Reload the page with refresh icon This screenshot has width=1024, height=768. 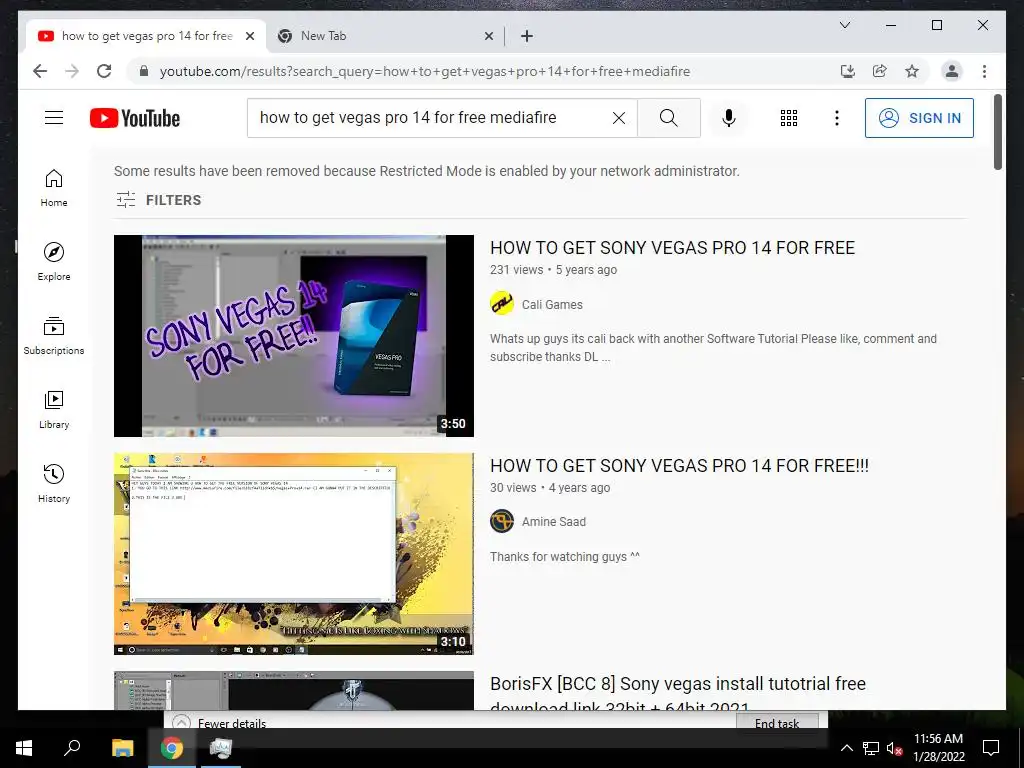pyautogui.click(x=104, y=71)
